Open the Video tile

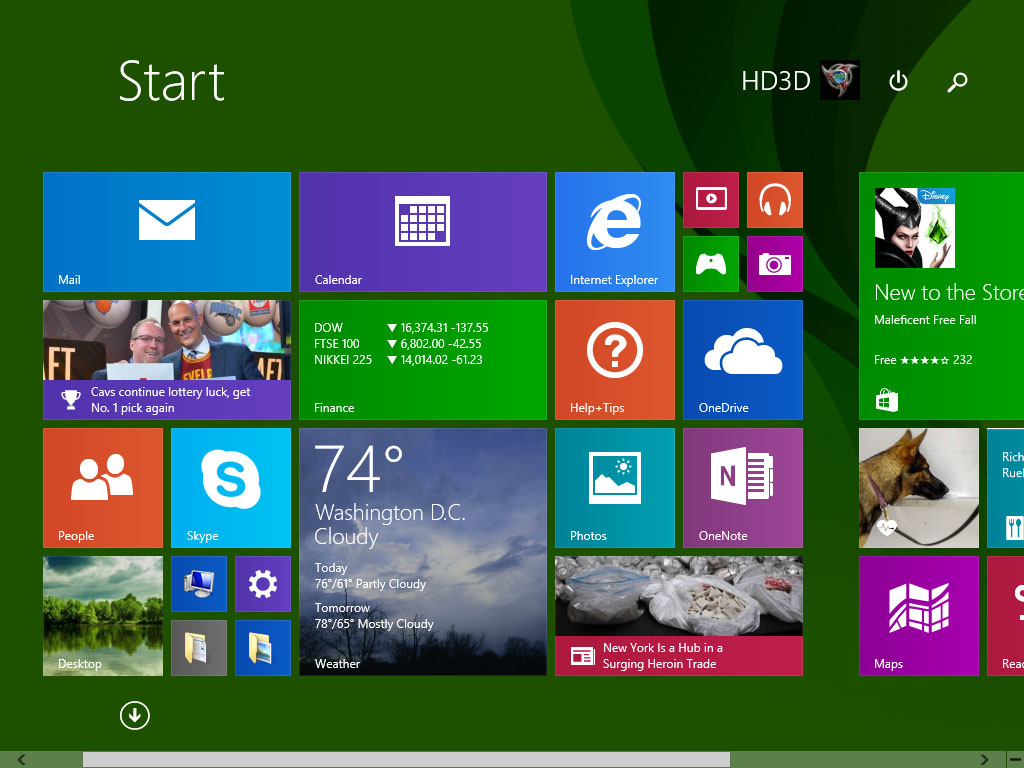711,200
